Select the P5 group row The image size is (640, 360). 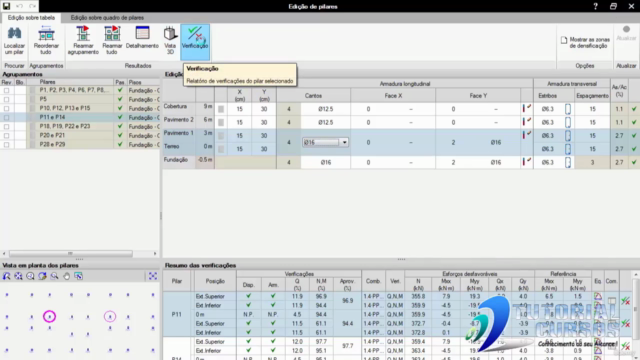click(80, 99)
